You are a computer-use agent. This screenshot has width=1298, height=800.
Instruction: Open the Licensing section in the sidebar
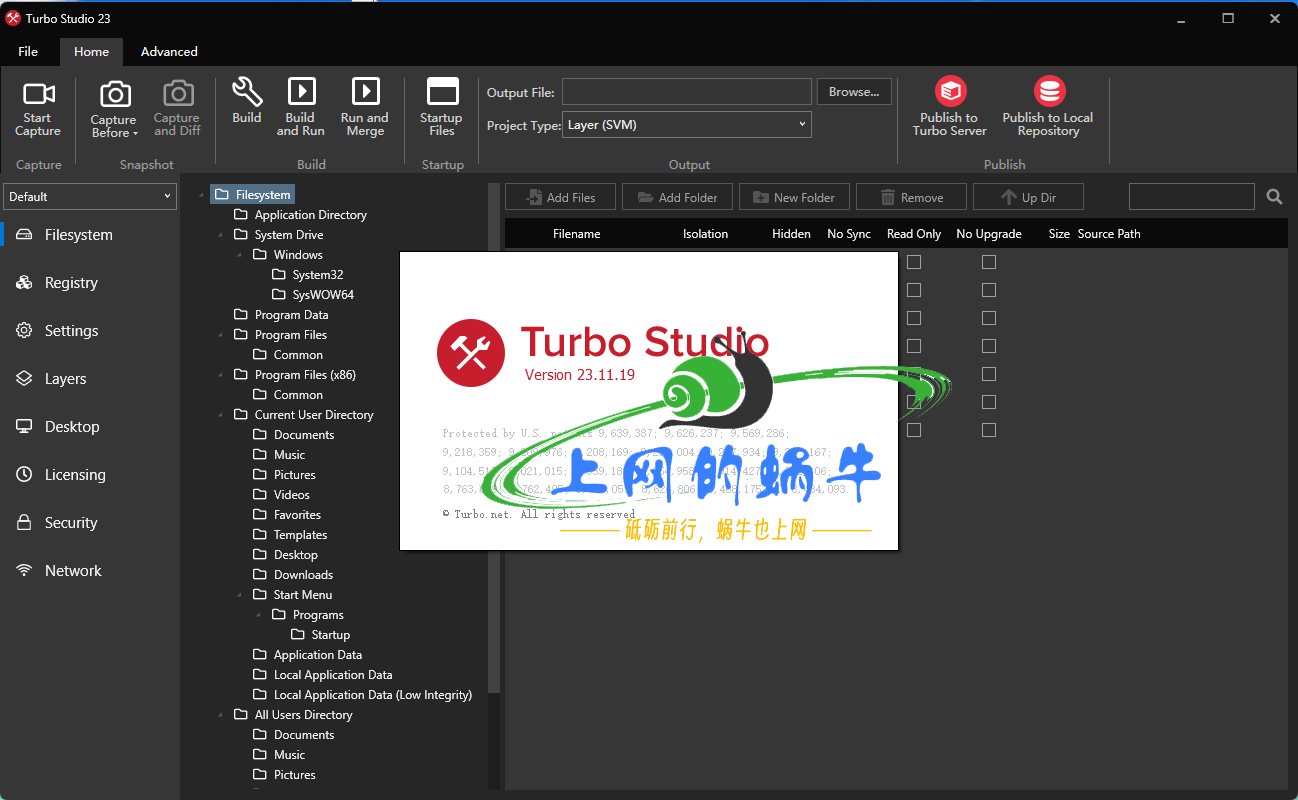[74, 475]
